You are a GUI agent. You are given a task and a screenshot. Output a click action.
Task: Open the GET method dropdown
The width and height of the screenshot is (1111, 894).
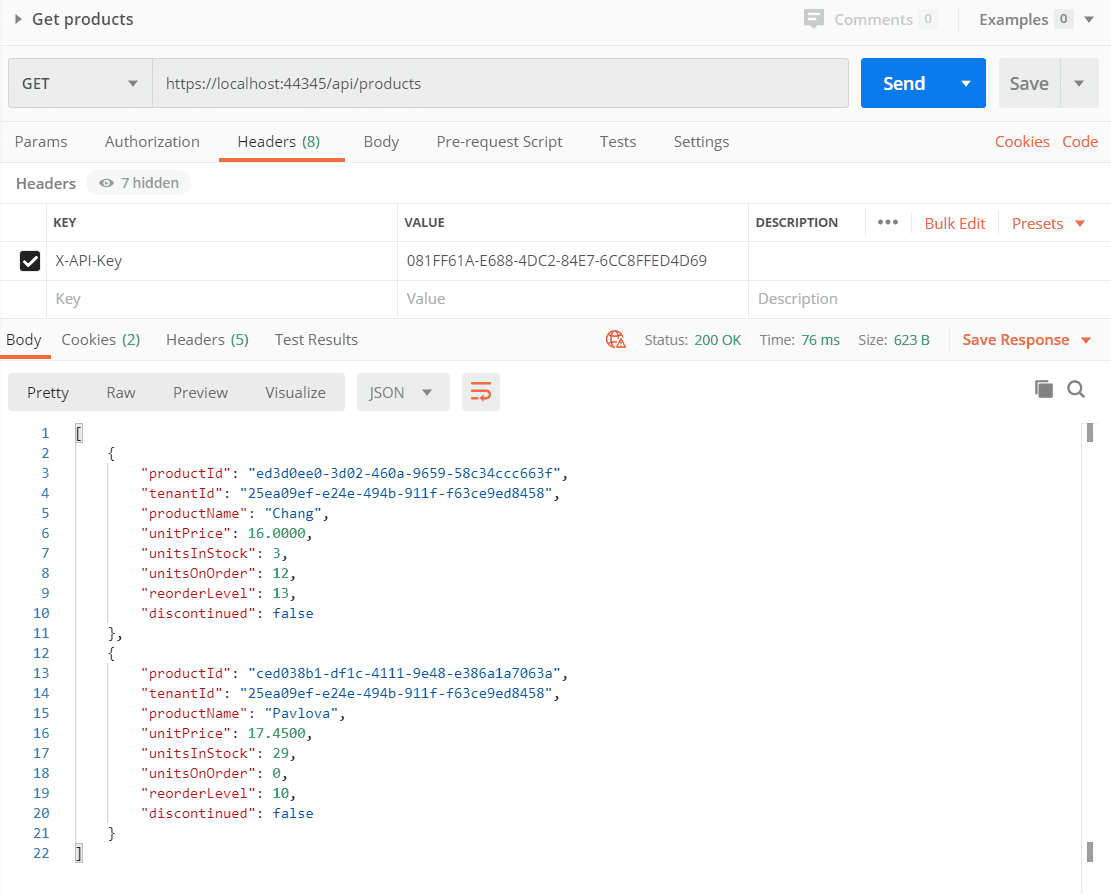80,84
